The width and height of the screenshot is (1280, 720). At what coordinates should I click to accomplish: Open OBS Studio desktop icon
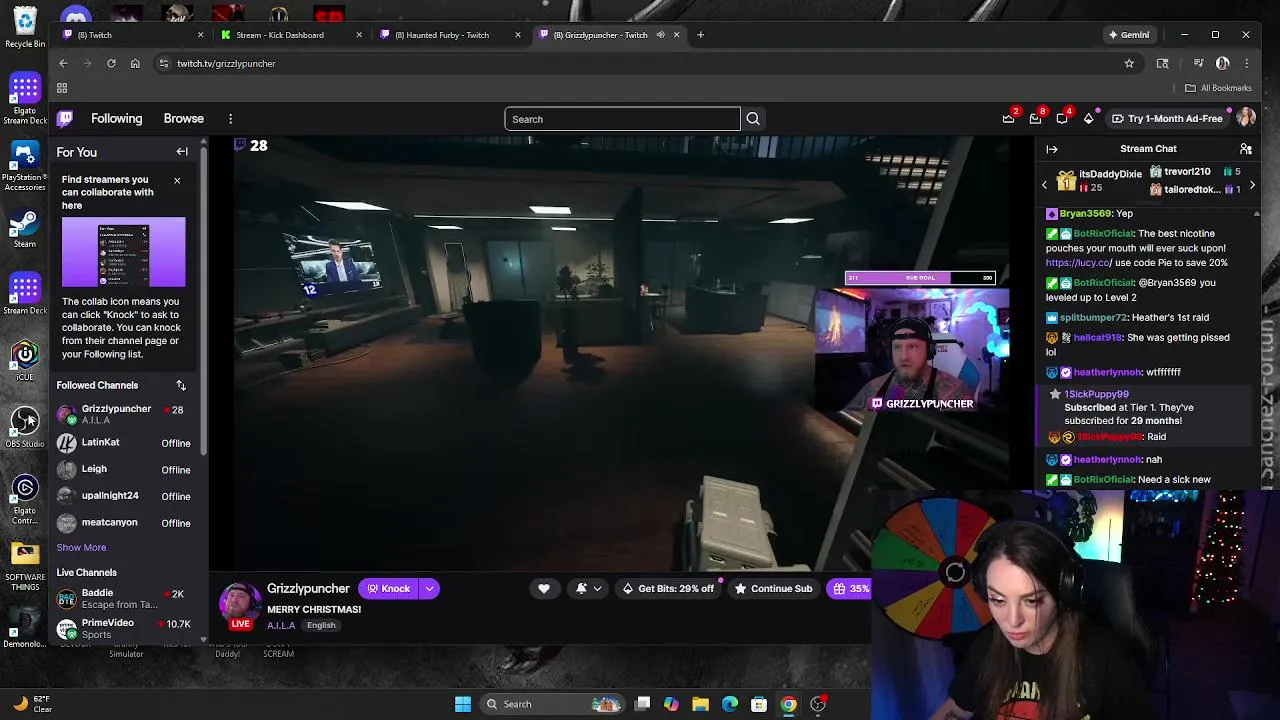tap(25, 426)
